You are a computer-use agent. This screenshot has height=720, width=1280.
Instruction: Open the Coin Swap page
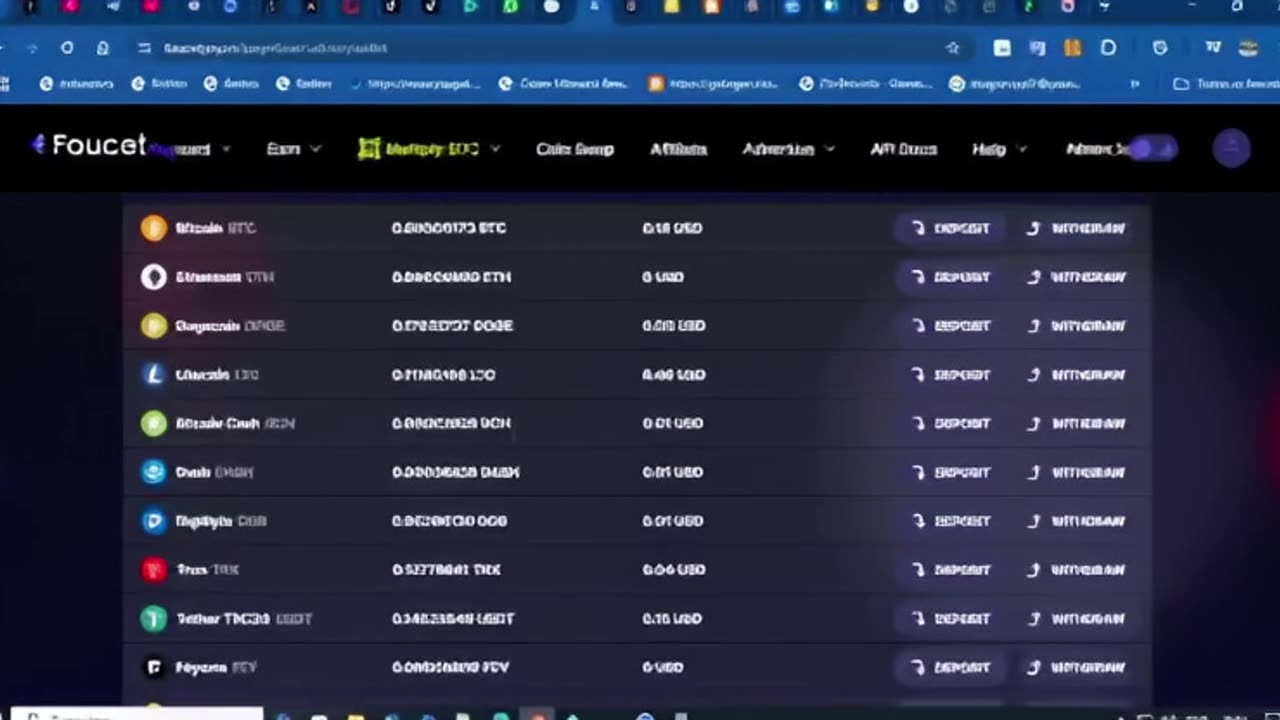point(575,149)
